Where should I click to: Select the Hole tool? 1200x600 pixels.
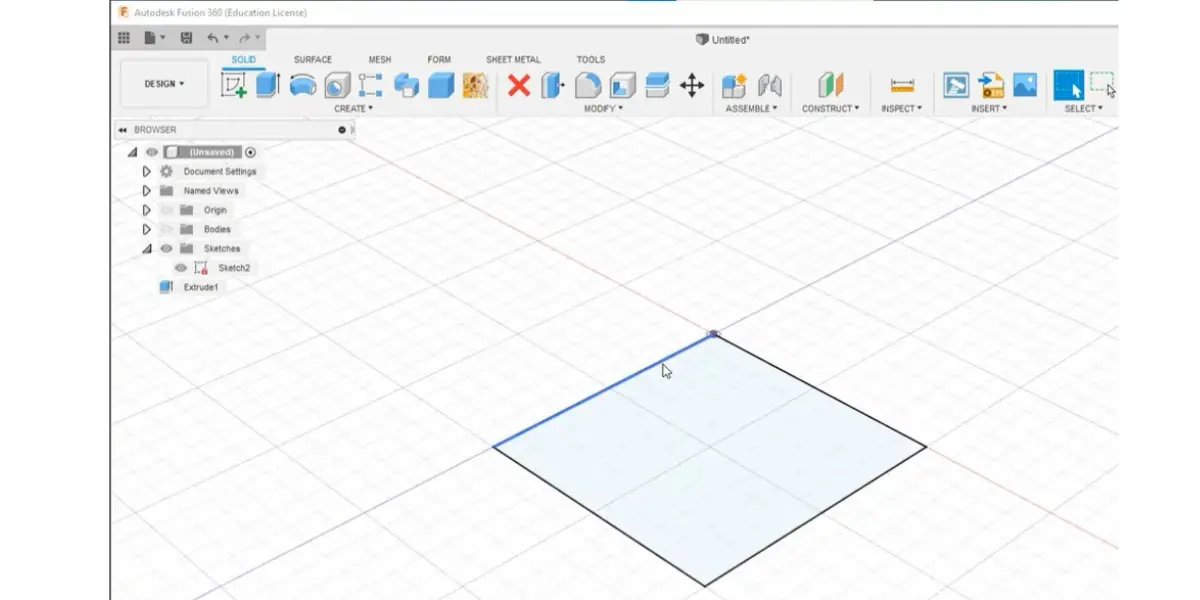tap(337, 85)
